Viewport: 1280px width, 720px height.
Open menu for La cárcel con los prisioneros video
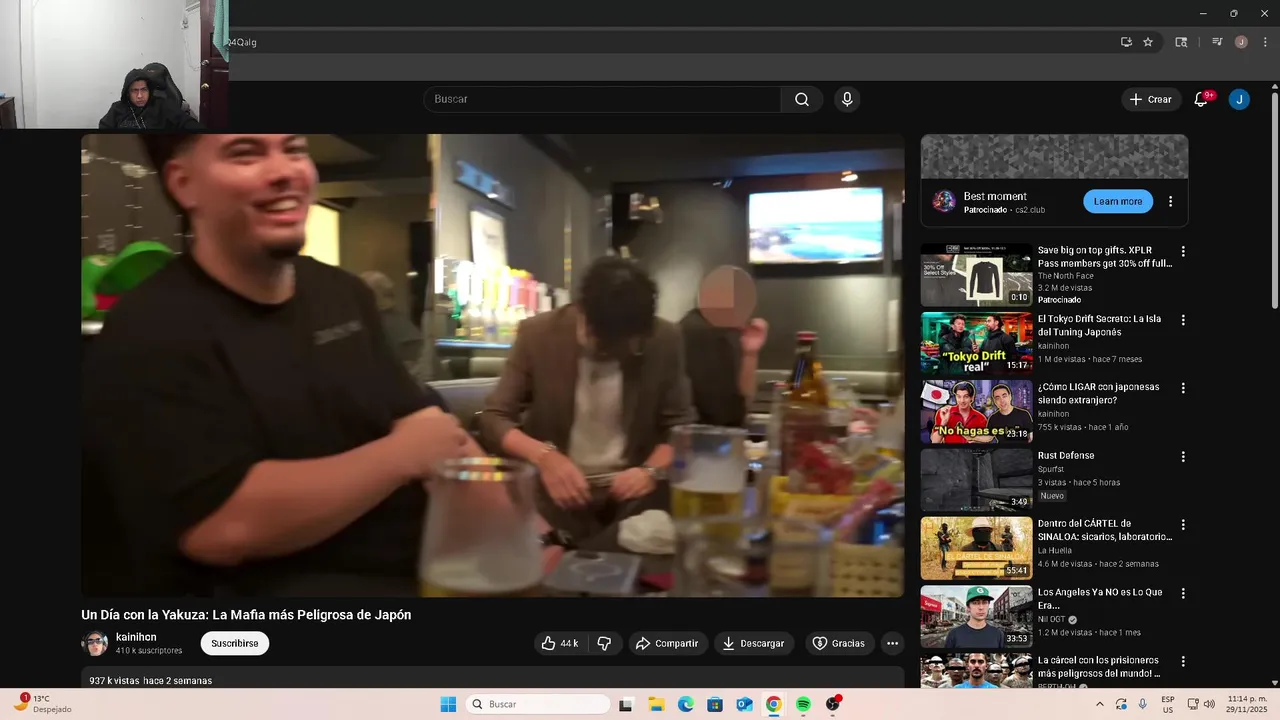(1183, 662)
